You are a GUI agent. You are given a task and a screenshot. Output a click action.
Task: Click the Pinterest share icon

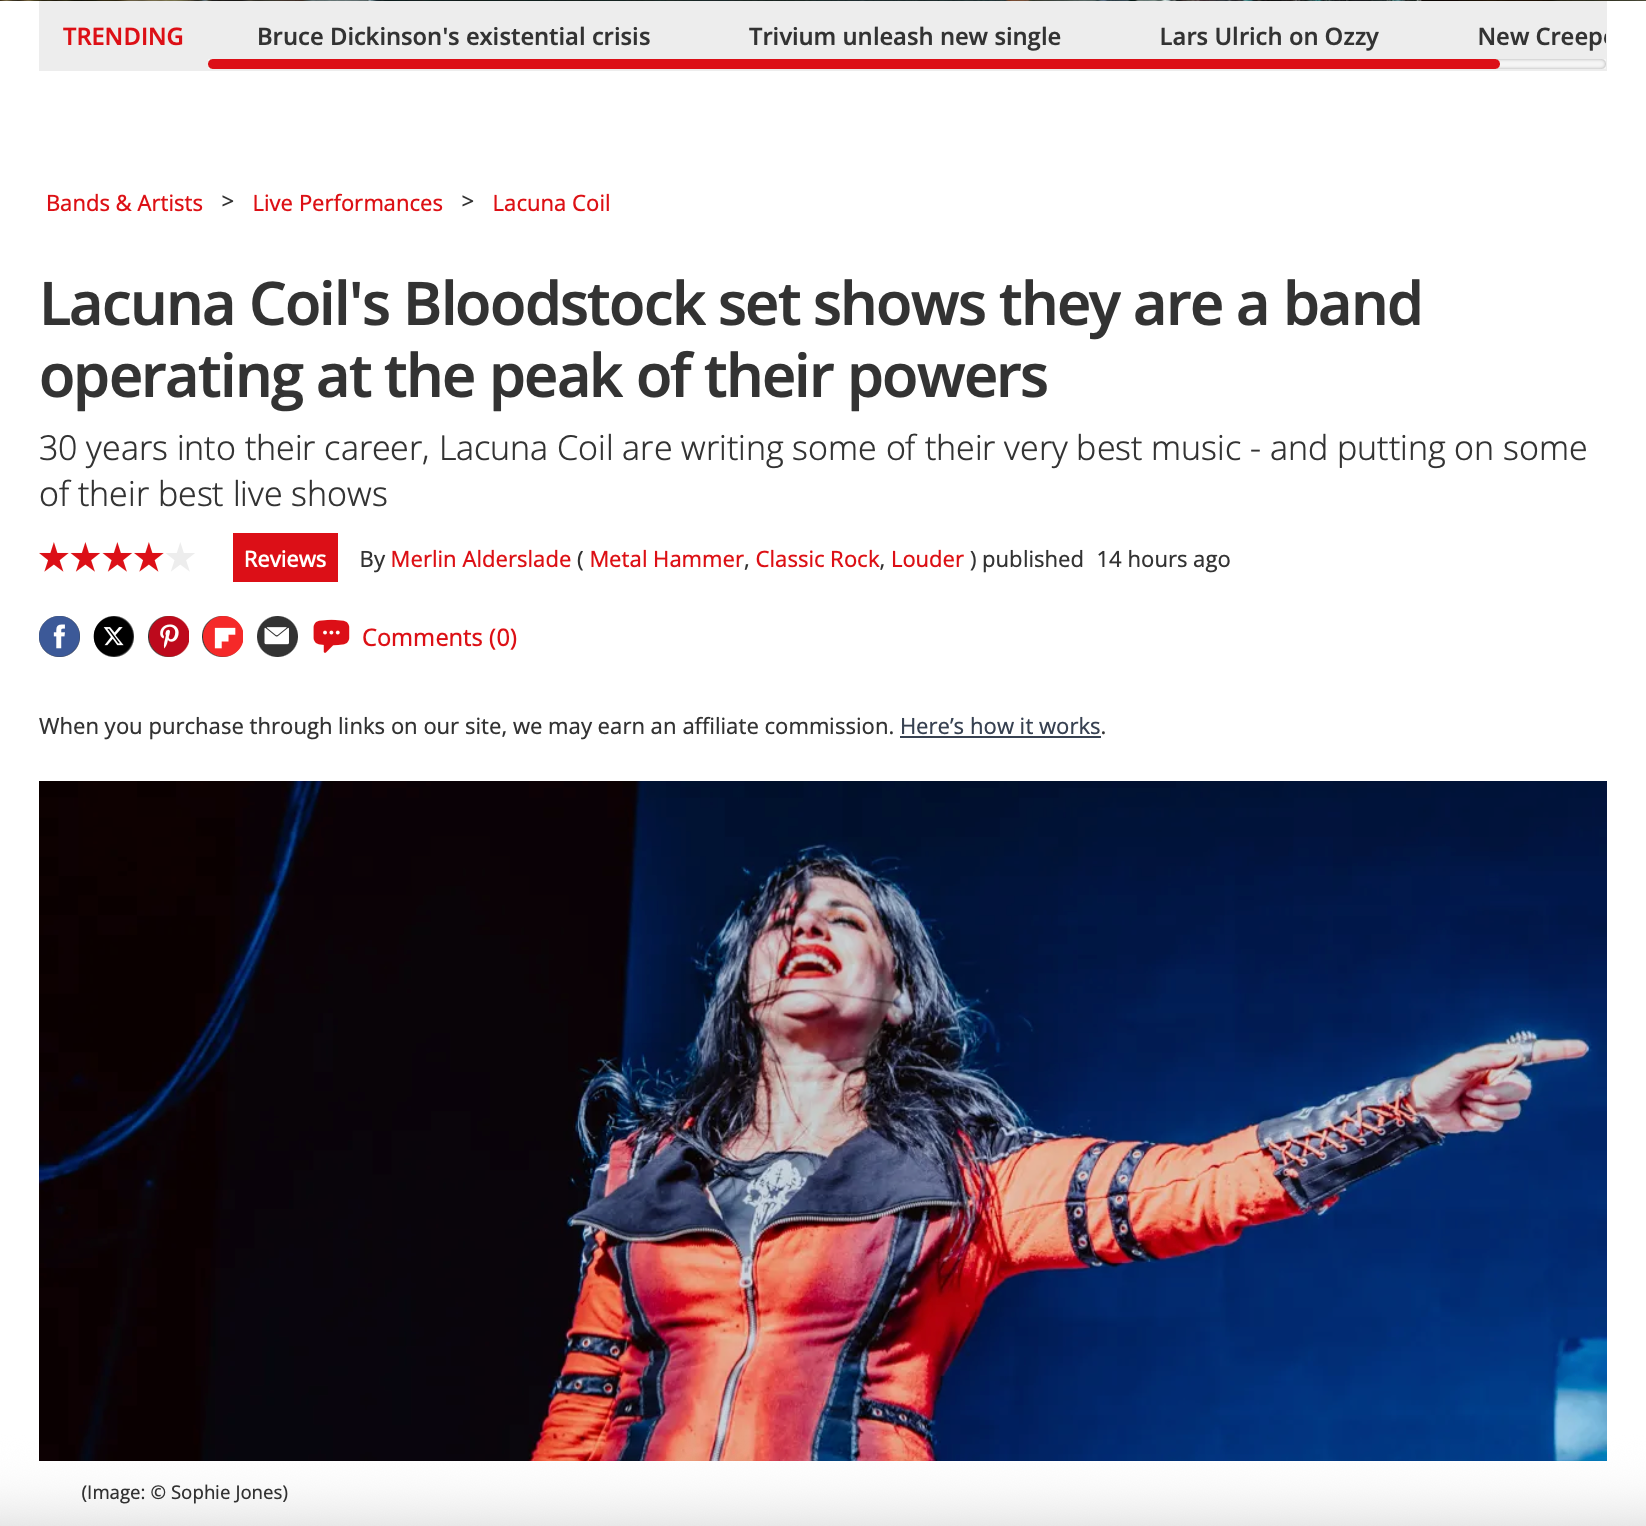pos(169,637)
